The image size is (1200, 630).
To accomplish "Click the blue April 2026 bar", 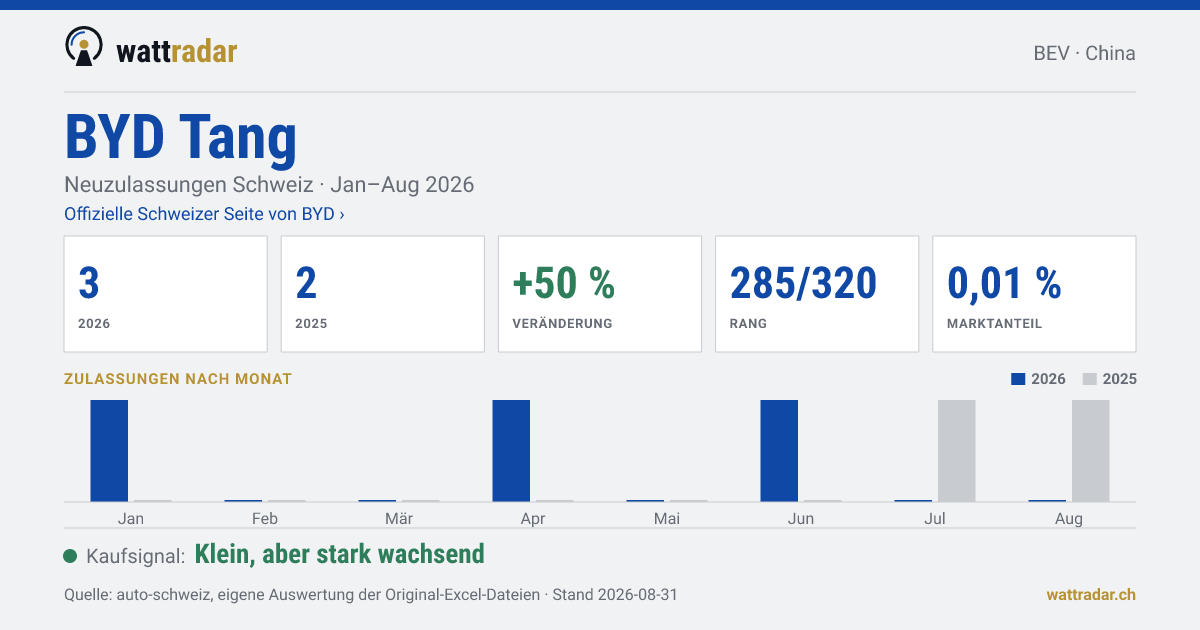I will [x=511, y=451].
